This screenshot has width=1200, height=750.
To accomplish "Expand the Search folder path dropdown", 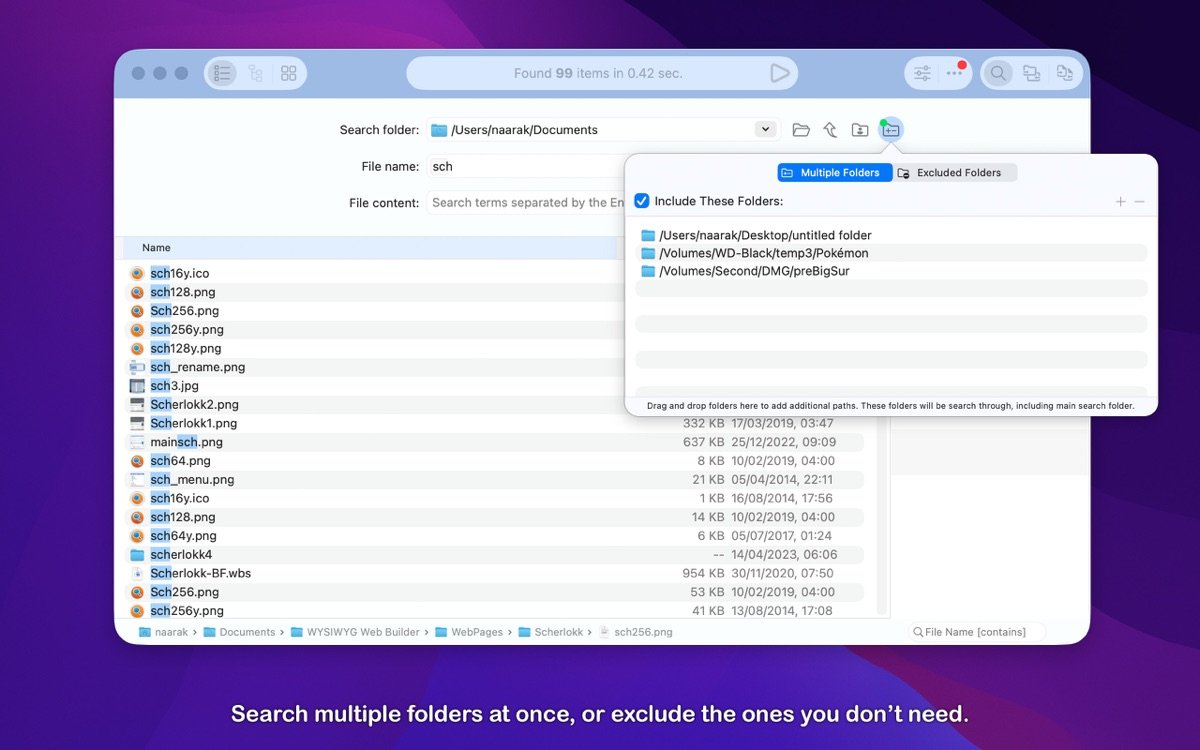I will (765, 129).
